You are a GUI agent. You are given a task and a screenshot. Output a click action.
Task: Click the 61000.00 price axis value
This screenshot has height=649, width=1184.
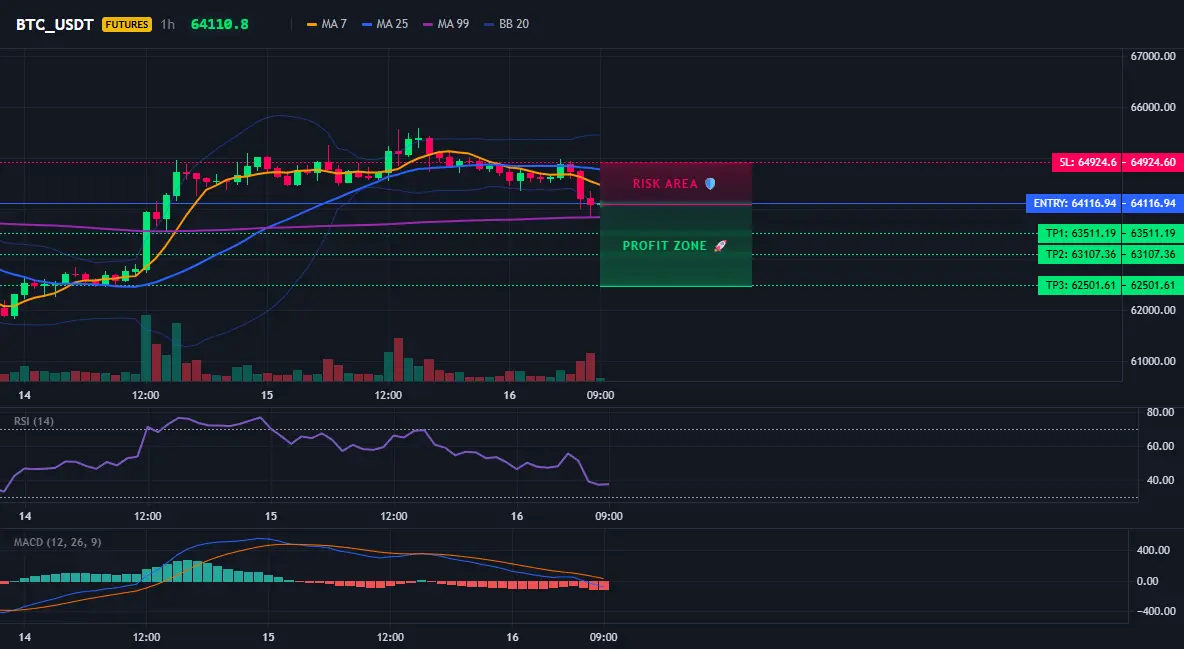pos(1153,361)
